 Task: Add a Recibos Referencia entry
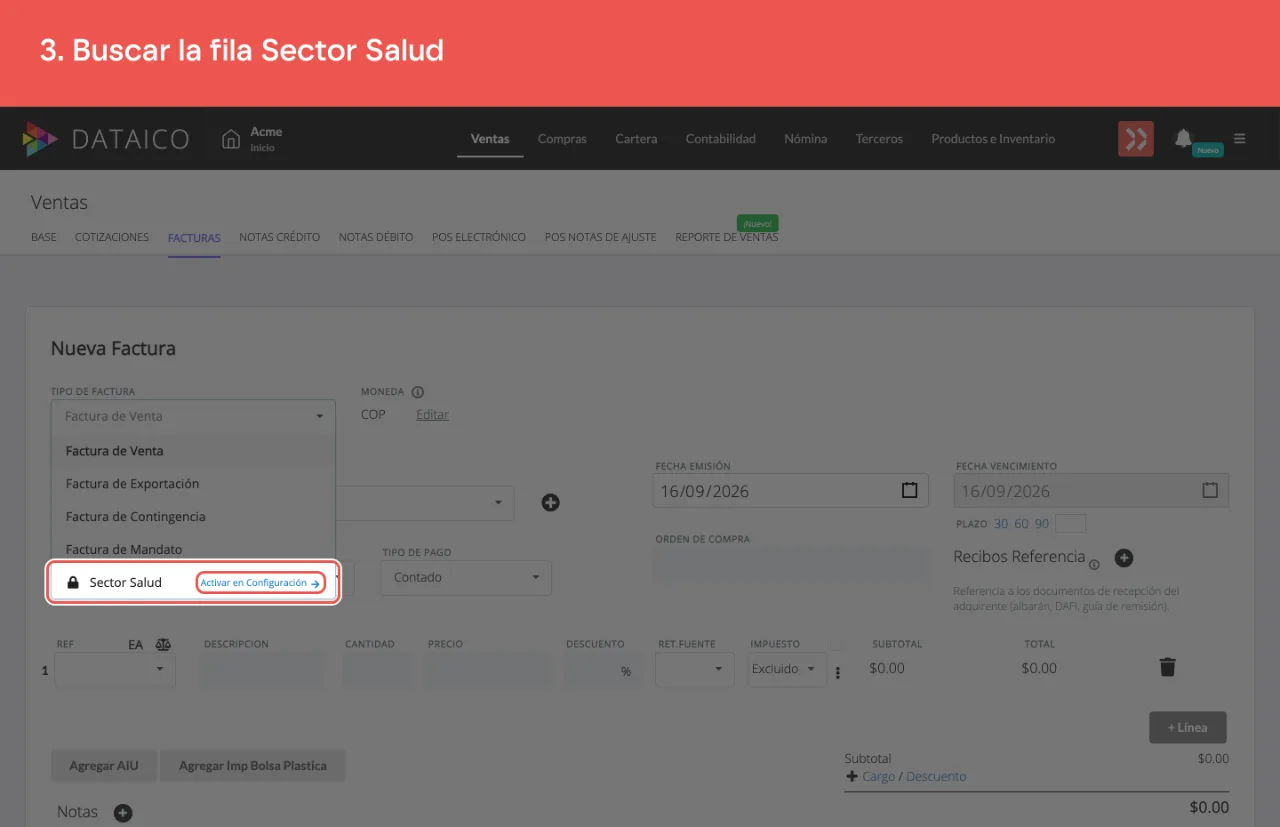click(1123, 557)
